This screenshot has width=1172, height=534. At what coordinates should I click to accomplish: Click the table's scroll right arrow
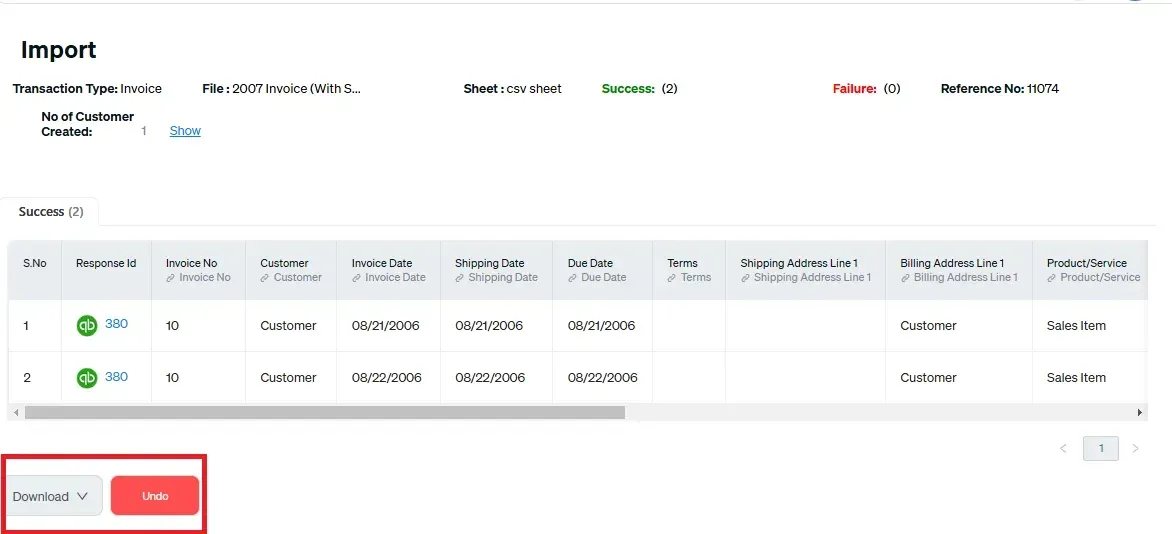(x=1139, y=412)
